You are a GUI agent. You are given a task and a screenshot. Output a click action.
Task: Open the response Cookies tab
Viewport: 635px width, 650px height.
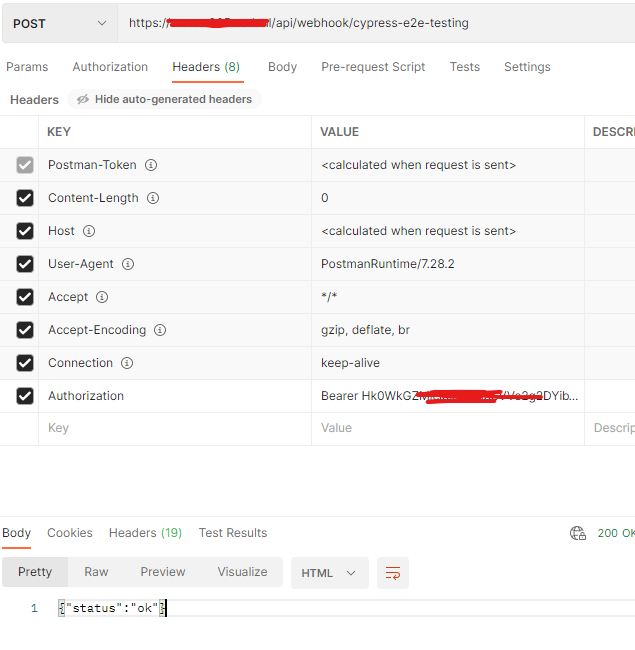pyautogui.click(x=70, y=533)
